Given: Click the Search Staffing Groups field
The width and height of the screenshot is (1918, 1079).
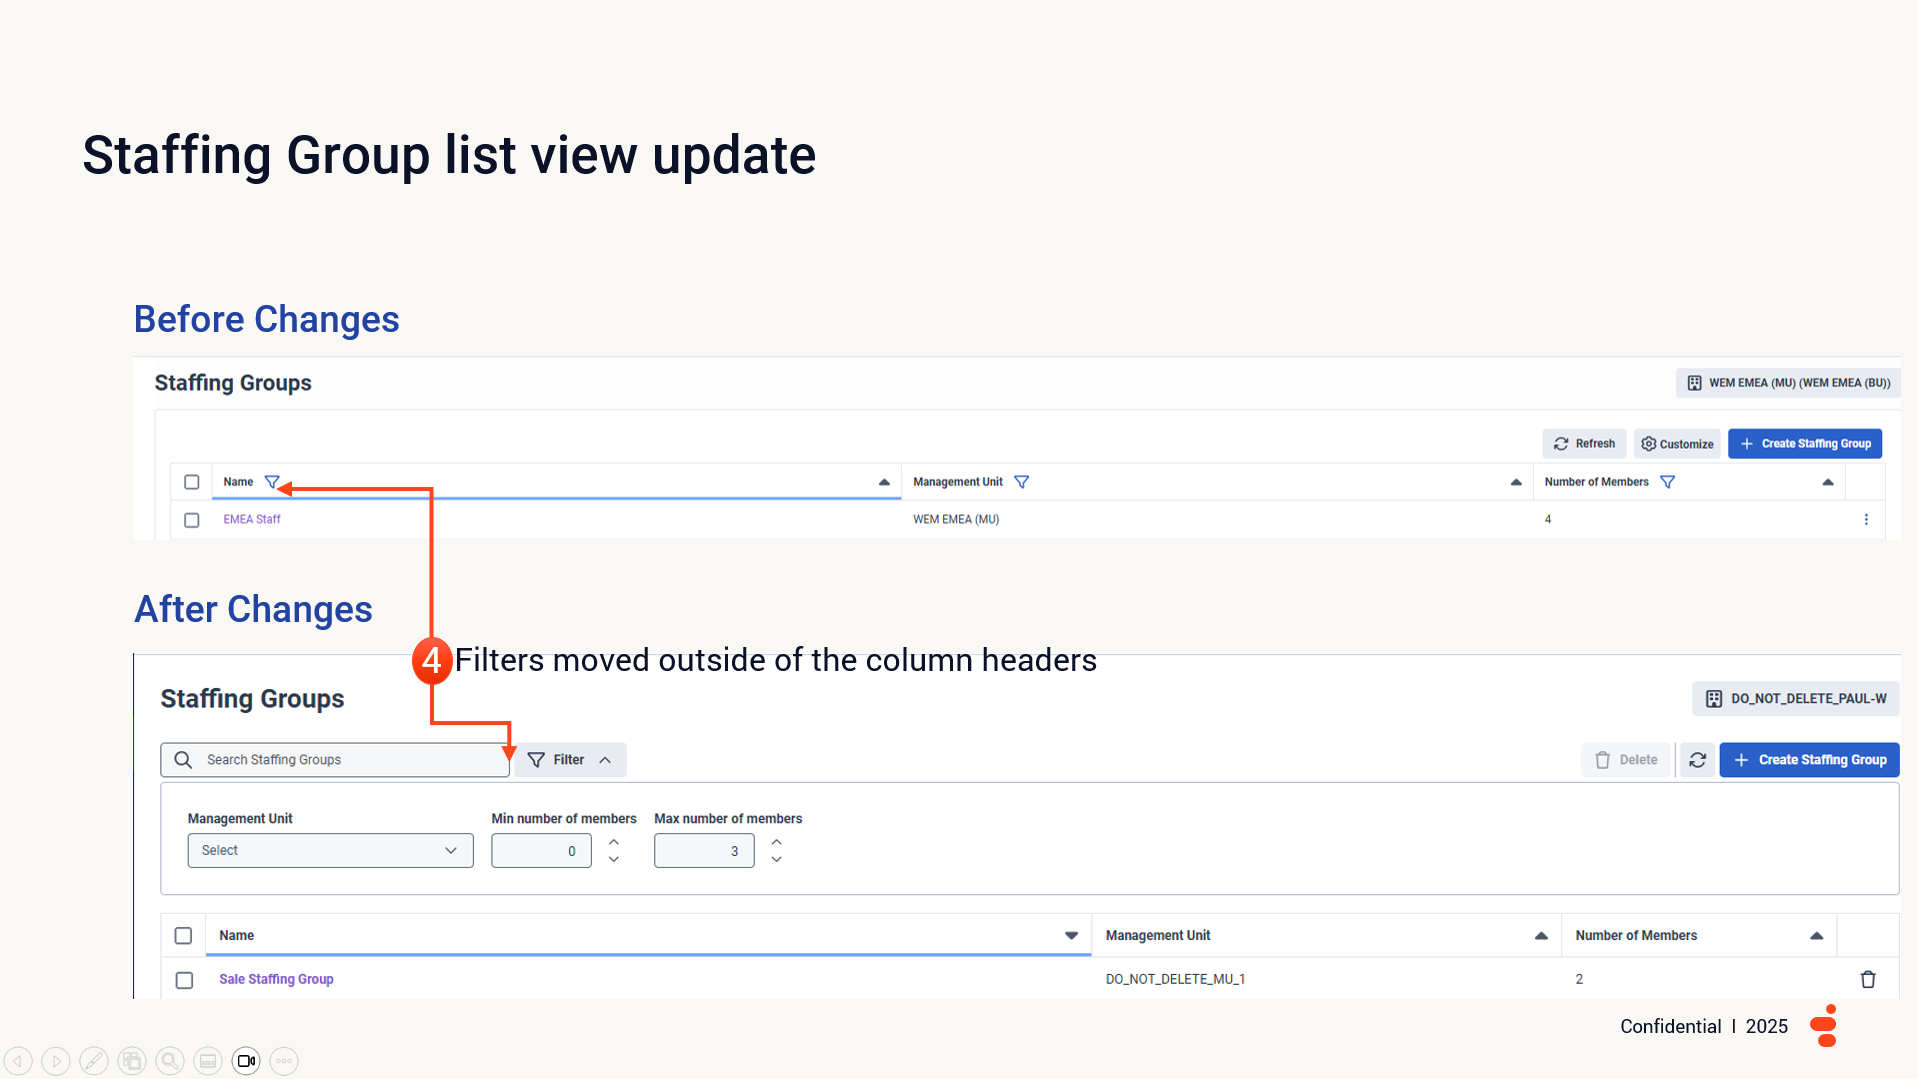Looking at the screenshot, I should pyautogui.click(x=350, y=760).
